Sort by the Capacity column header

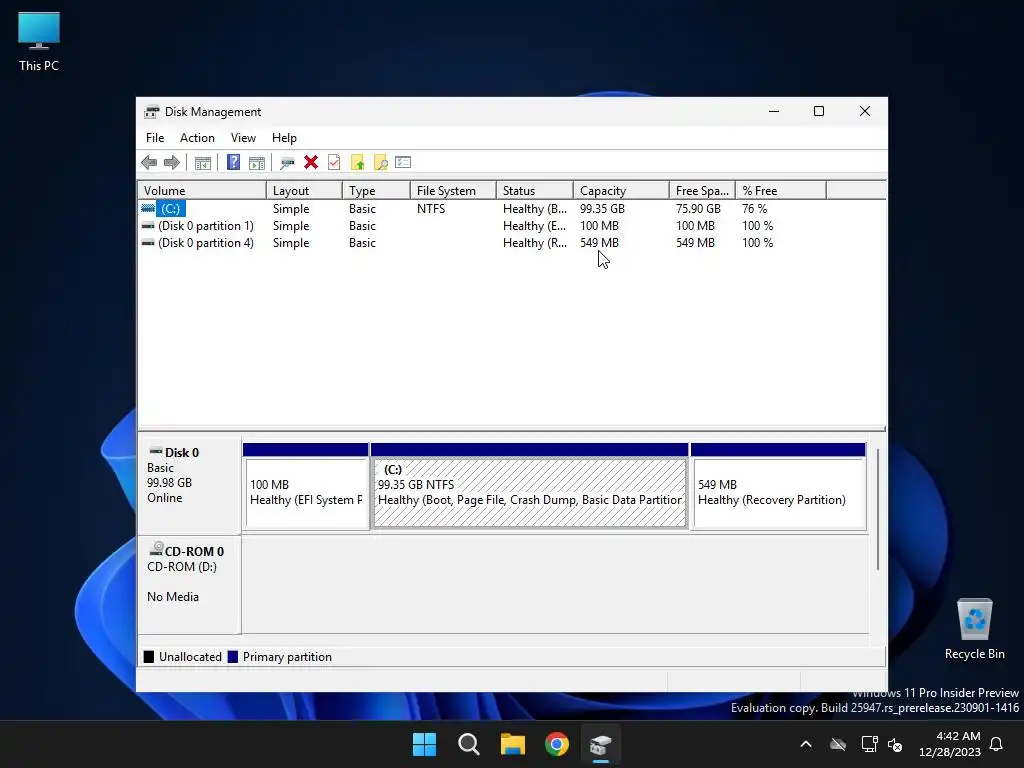coord(621,191)
